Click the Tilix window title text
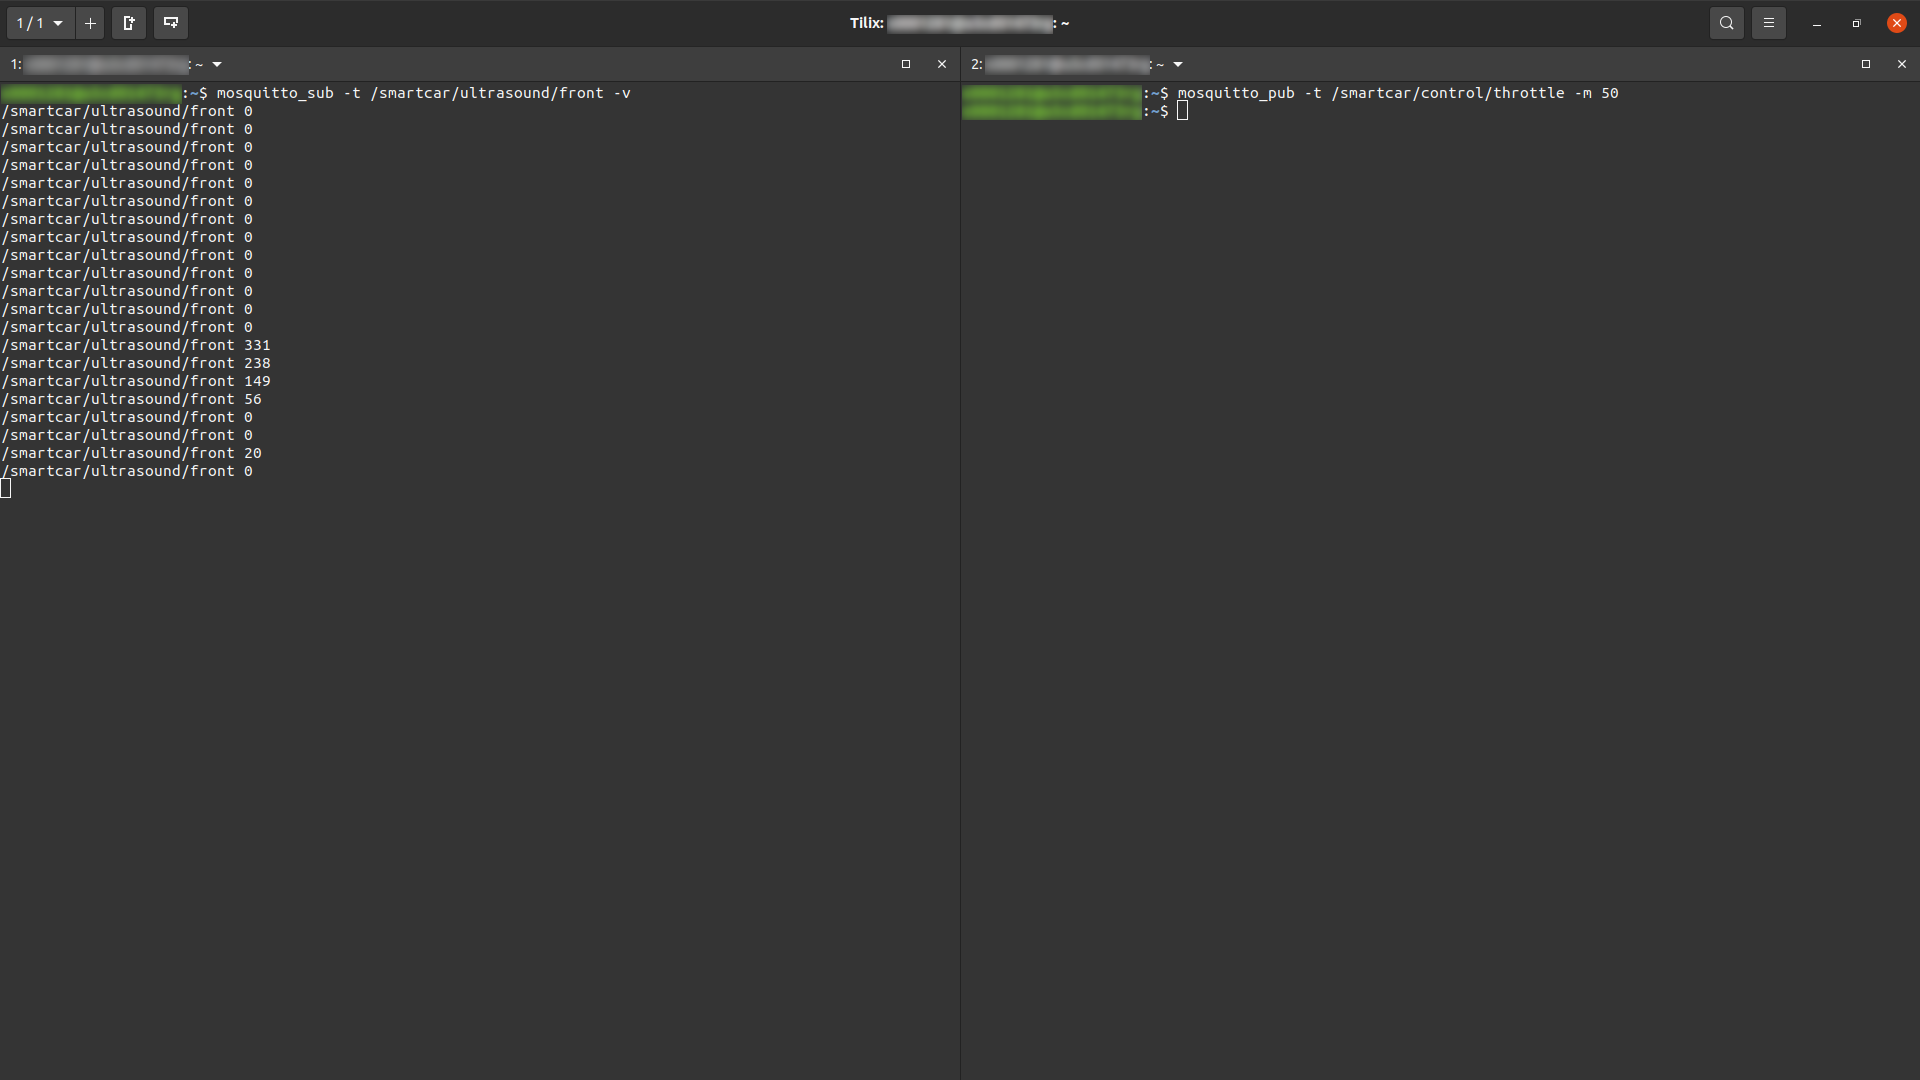This screenshot has width=1920, height=1080. coord(960,23)
